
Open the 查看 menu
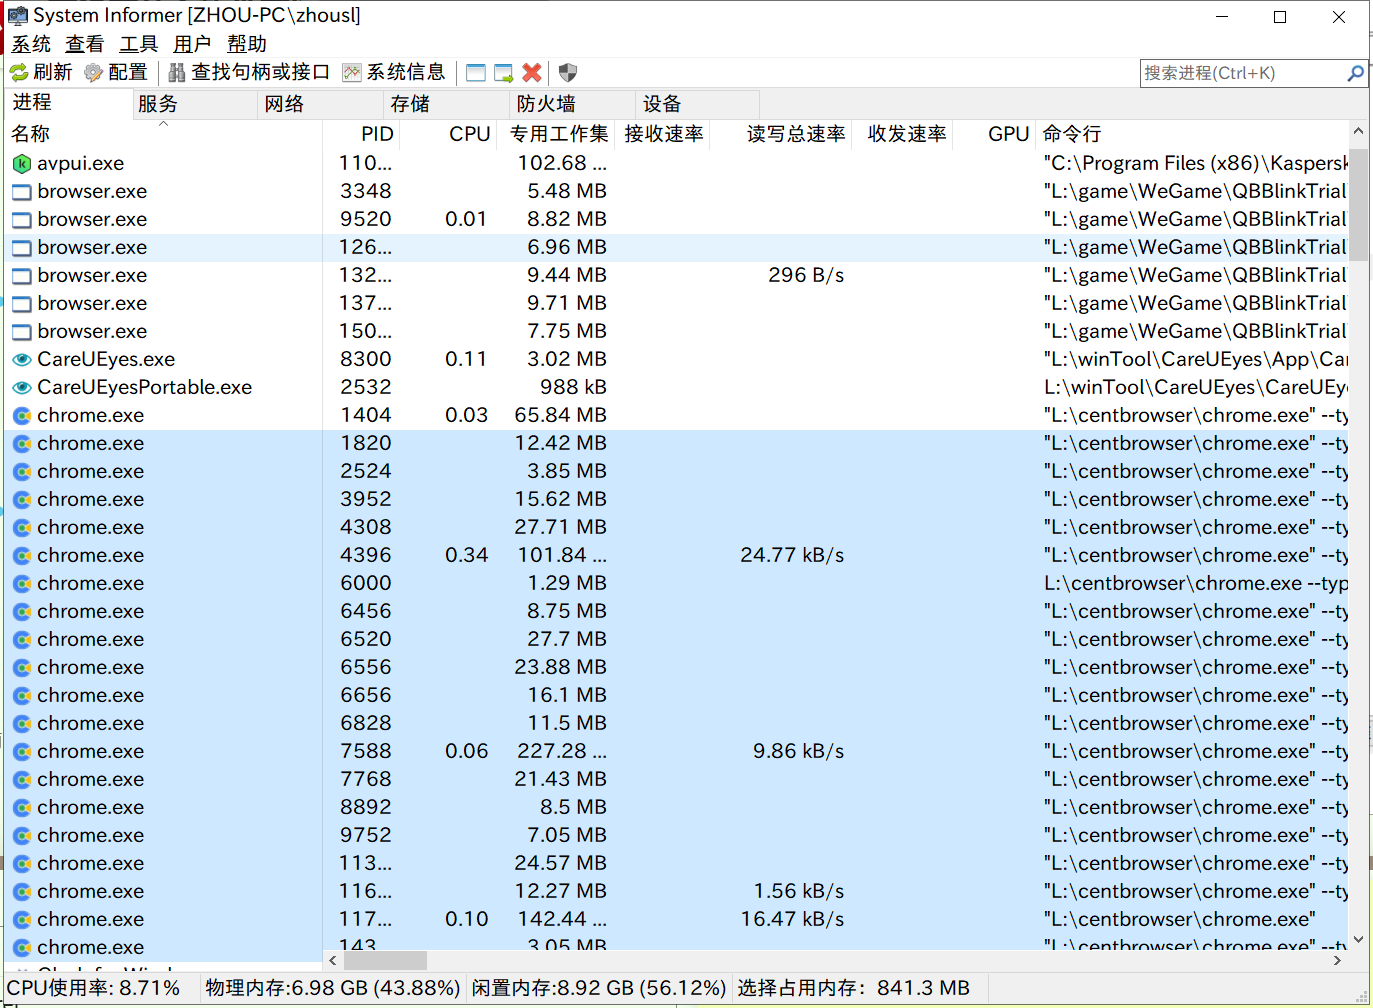(x=84, y=44)
